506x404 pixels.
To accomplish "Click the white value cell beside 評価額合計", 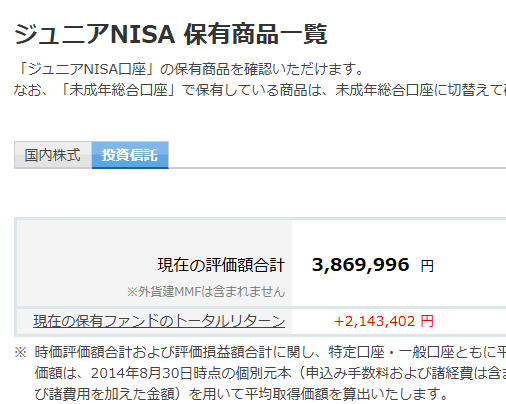I will [399, 263].
